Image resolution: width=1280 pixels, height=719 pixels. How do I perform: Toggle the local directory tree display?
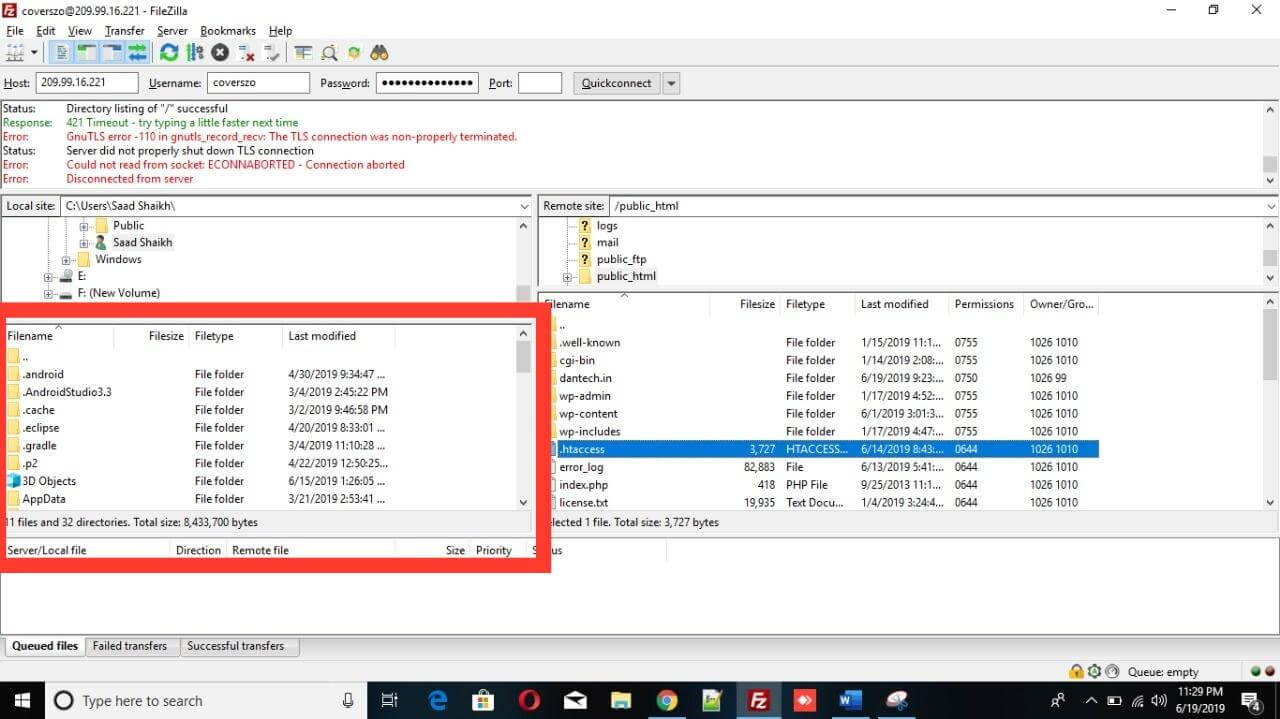pyautogui.click(x=87, y=53)
